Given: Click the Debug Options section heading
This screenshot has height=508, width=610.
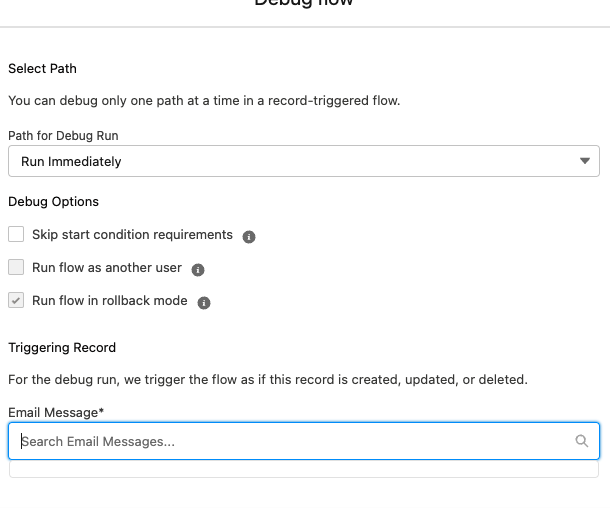Looking at the screenshot, I should pyautogui.click(x=53, y=201).
